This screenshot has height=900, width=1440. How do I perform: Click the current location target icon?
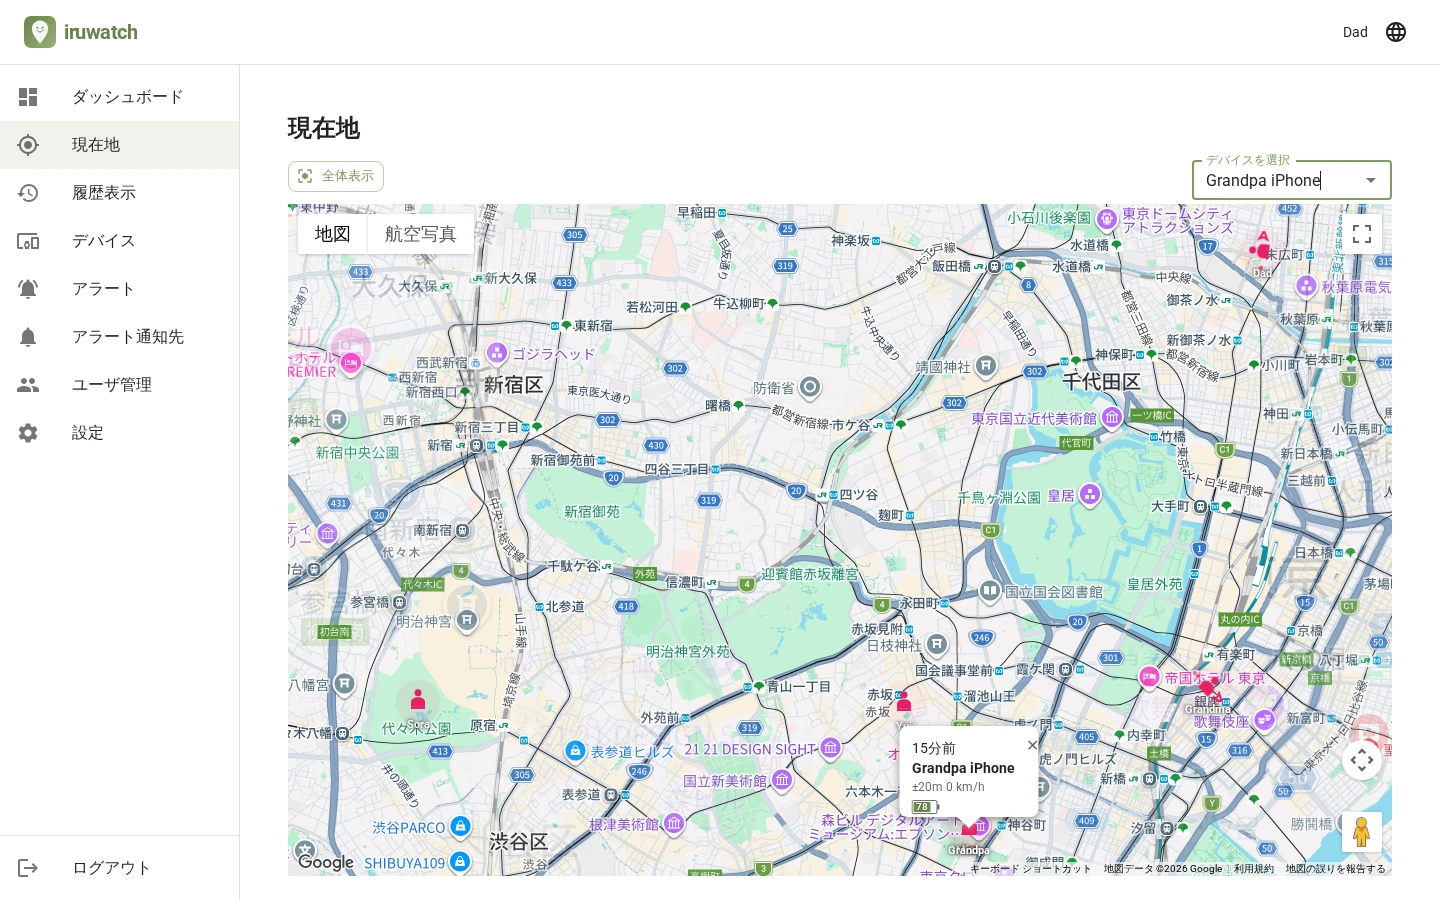coord(28,145)
